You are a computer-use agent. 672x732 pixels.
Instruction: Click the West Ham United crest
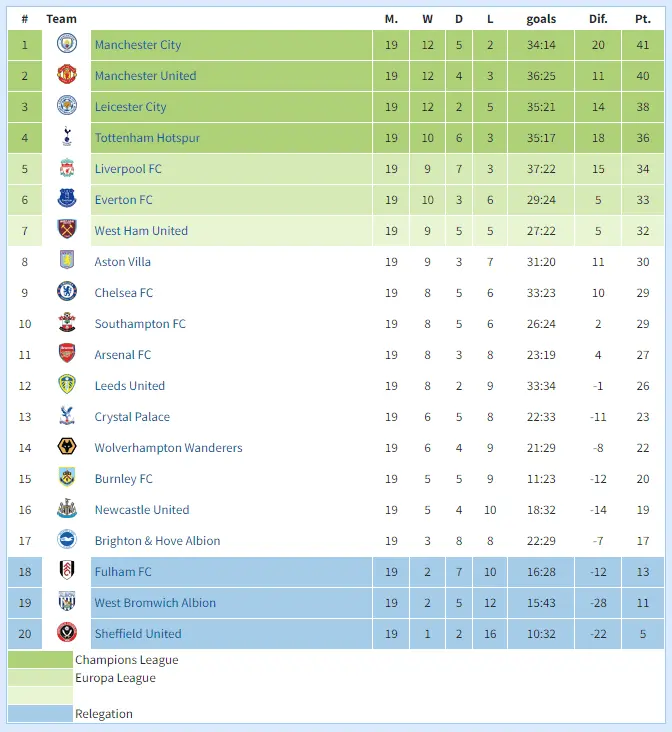click(x=67, y=231)
